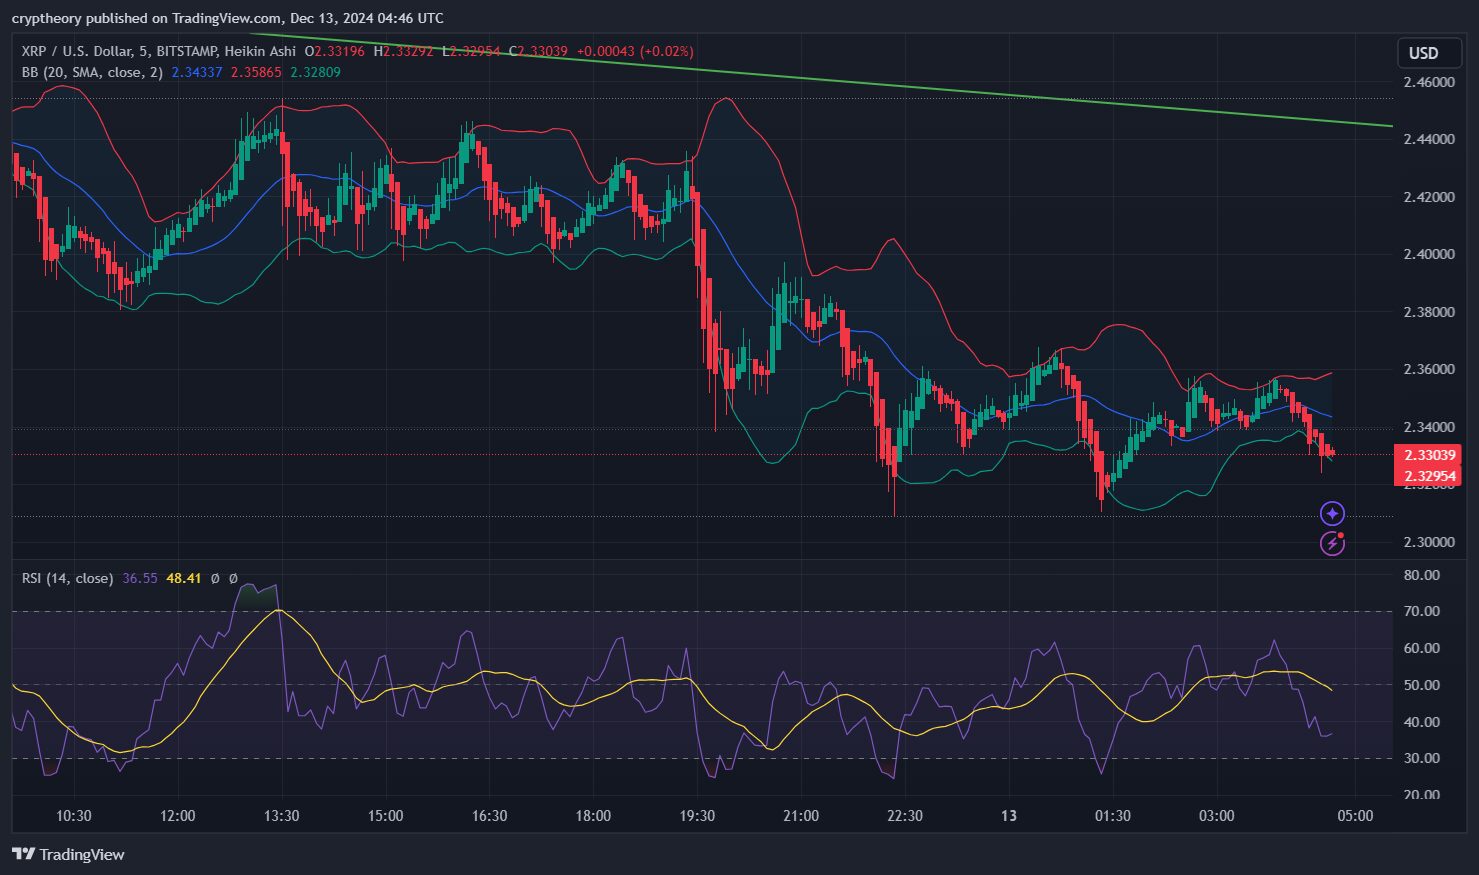Click the cryptheory published header text
The width and height of the screenshot is (1479, 875).
click(x=228, y=18)
